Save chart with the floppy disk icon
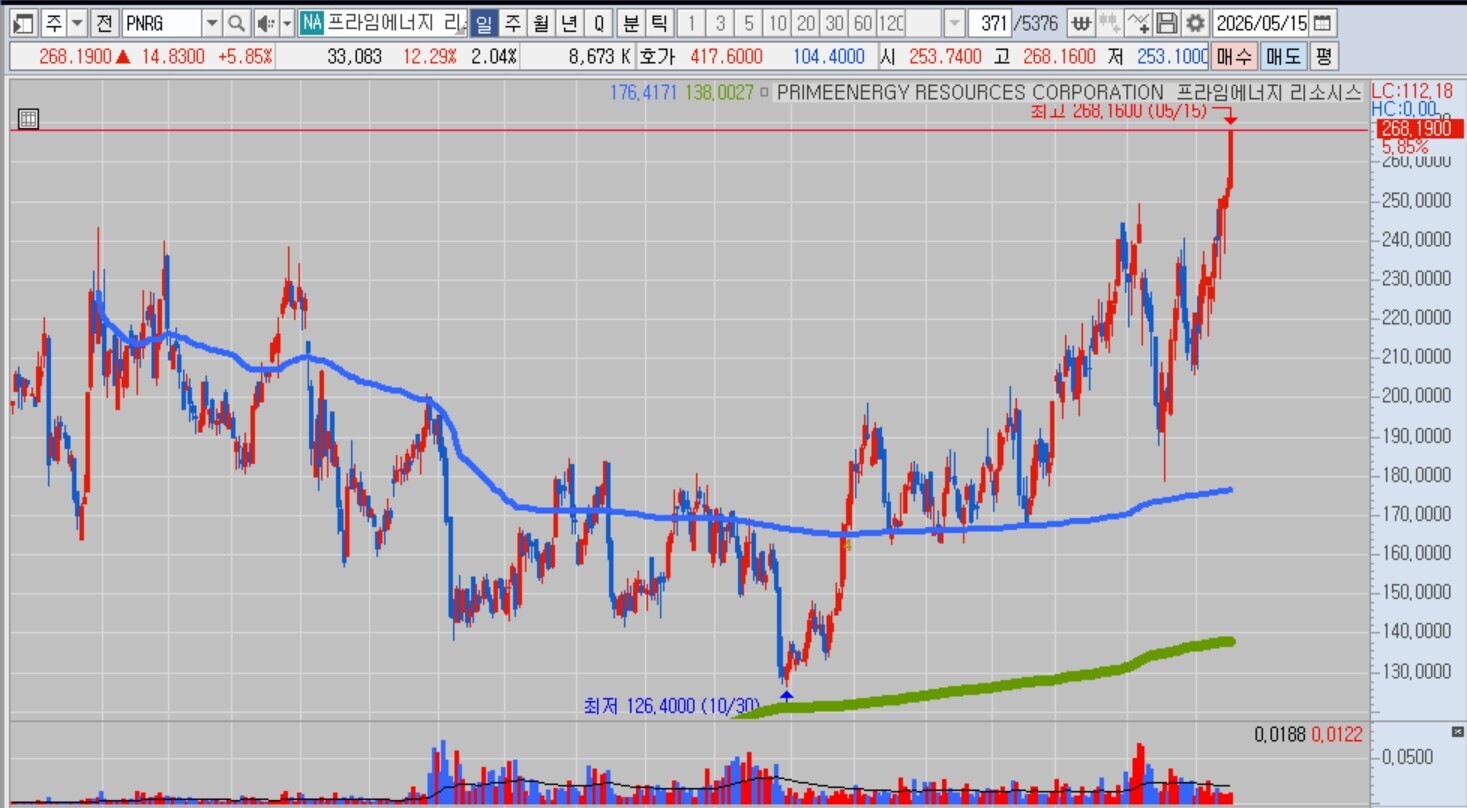This screenshot has width=1467, height=808. 1166,22
